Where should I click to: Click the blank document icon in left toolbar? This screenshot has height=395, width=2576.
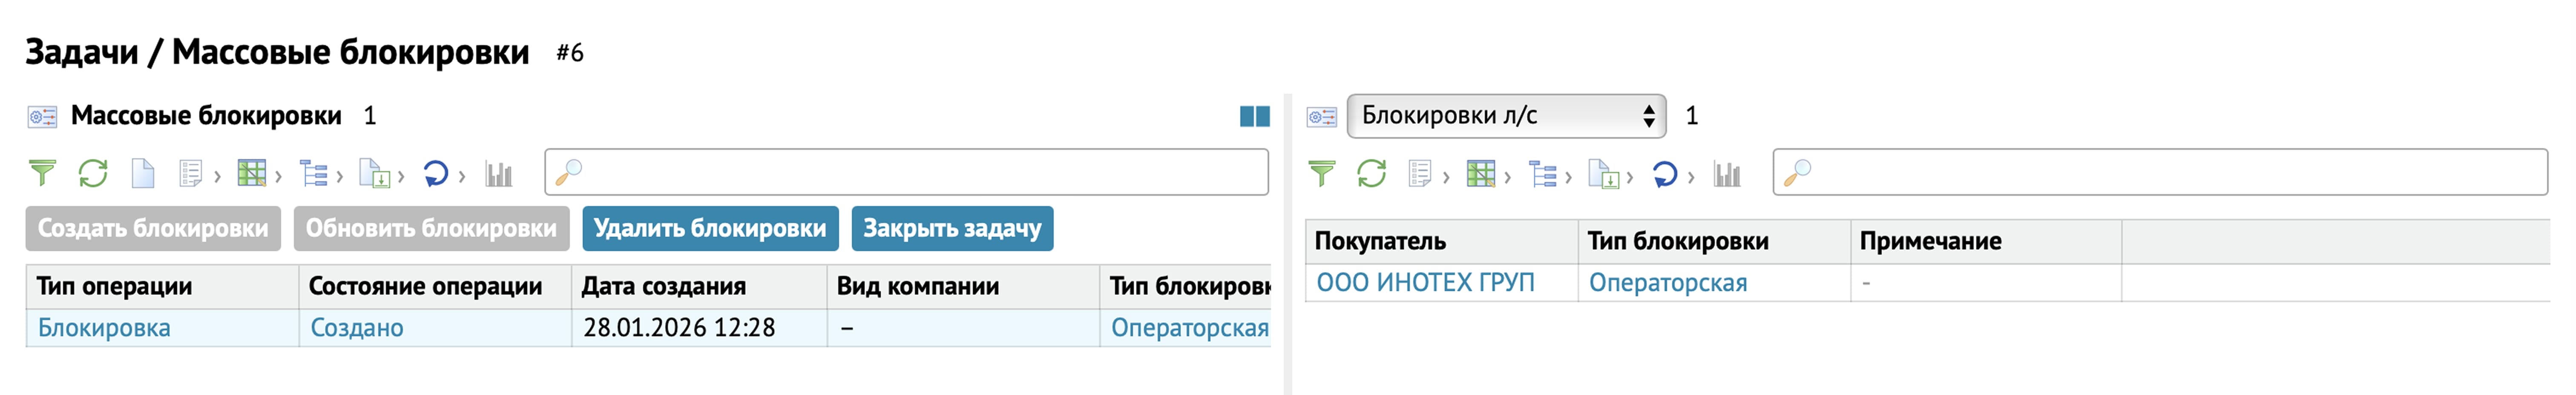pos(143,174)
